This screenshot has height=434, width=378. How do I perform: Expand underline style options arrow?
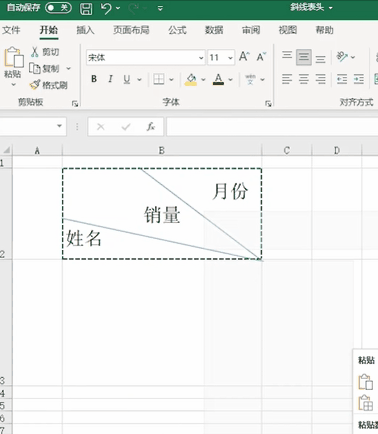(x=139, y=79)
